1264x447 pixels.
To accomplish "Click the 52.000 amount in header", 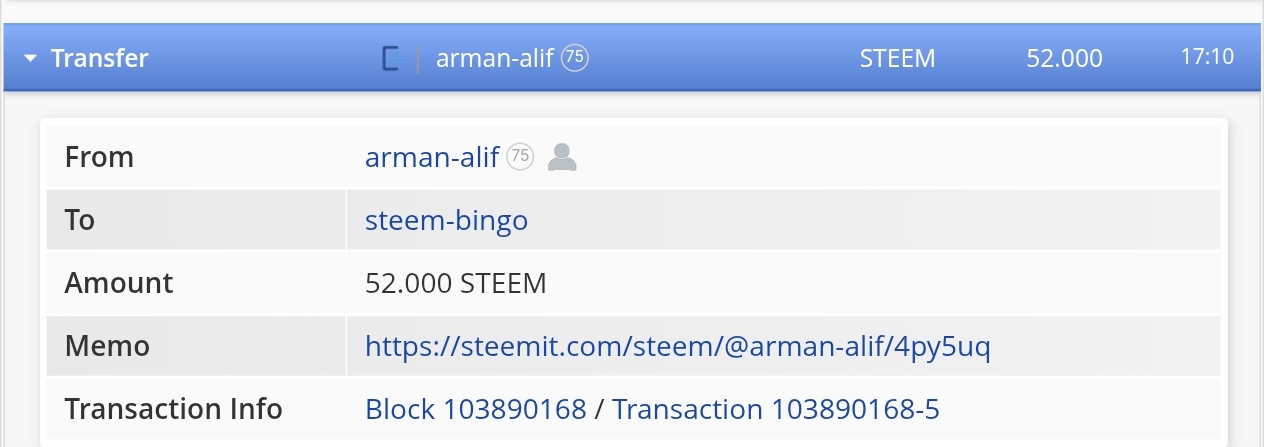I will coord(1064,58).
